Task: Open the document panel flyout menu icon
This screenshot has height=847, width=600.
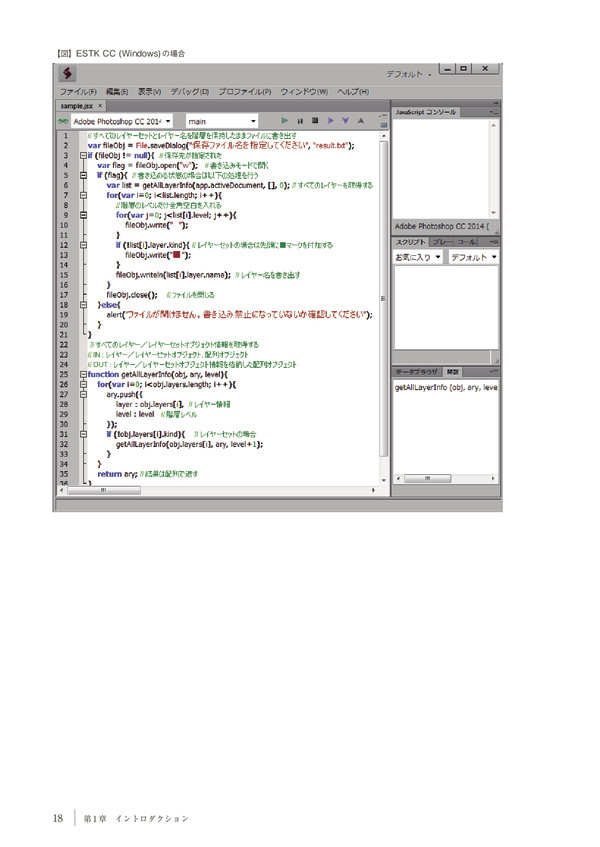Action: click(x=383, y=116)
